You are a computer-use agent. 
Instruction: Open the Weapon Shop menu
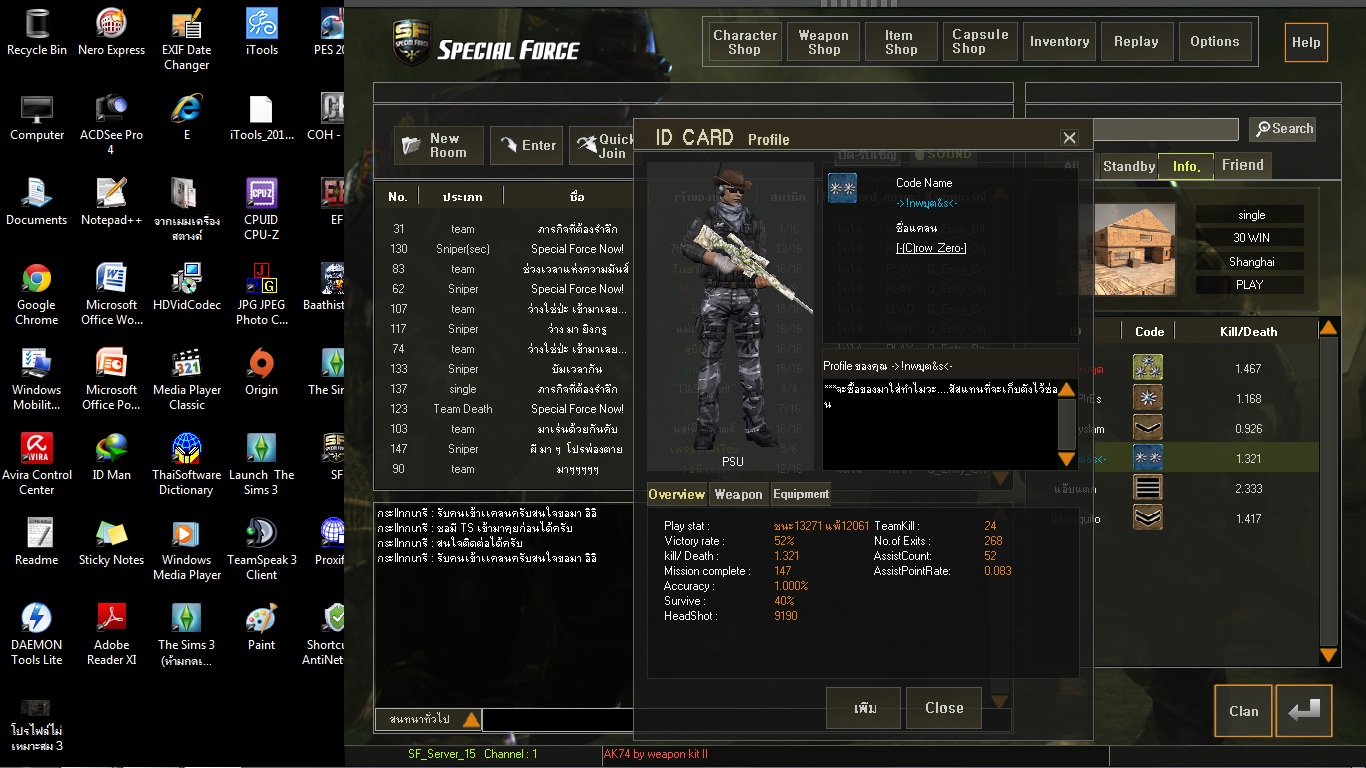[824, 42]
